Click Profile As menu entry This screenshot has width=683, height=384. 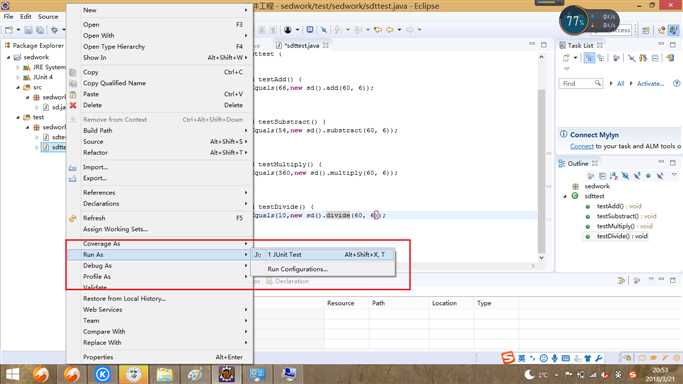[x=160, y=276]
